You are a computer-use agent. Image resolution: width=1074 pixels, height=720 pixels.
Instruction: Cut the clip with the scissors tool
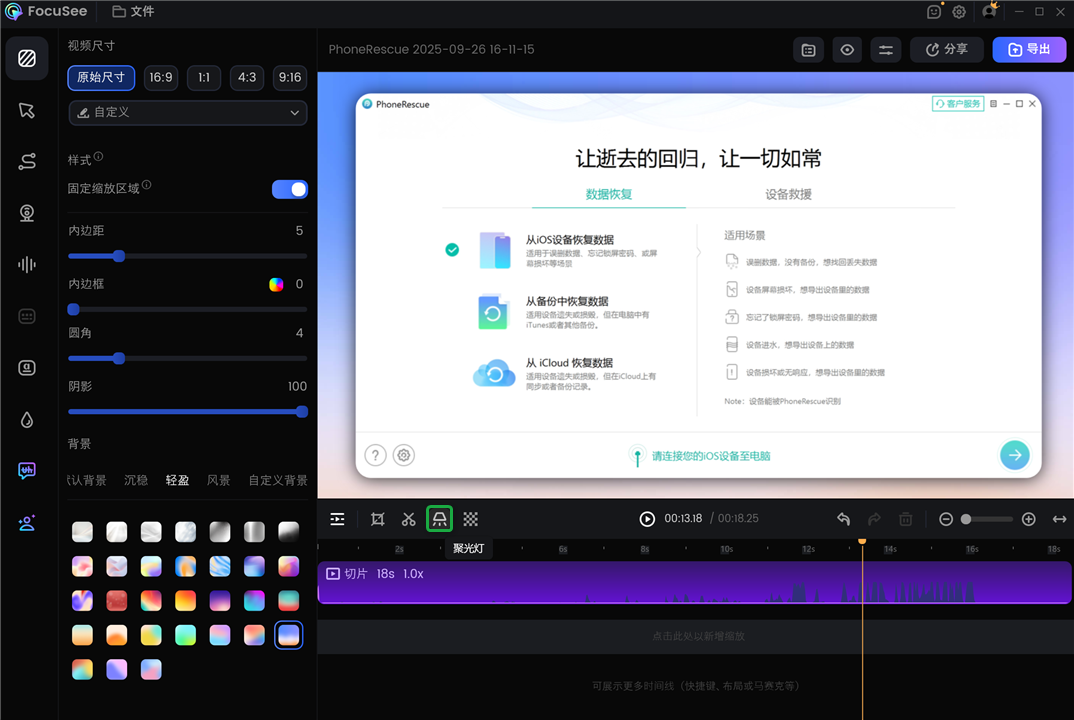(408, 519)
